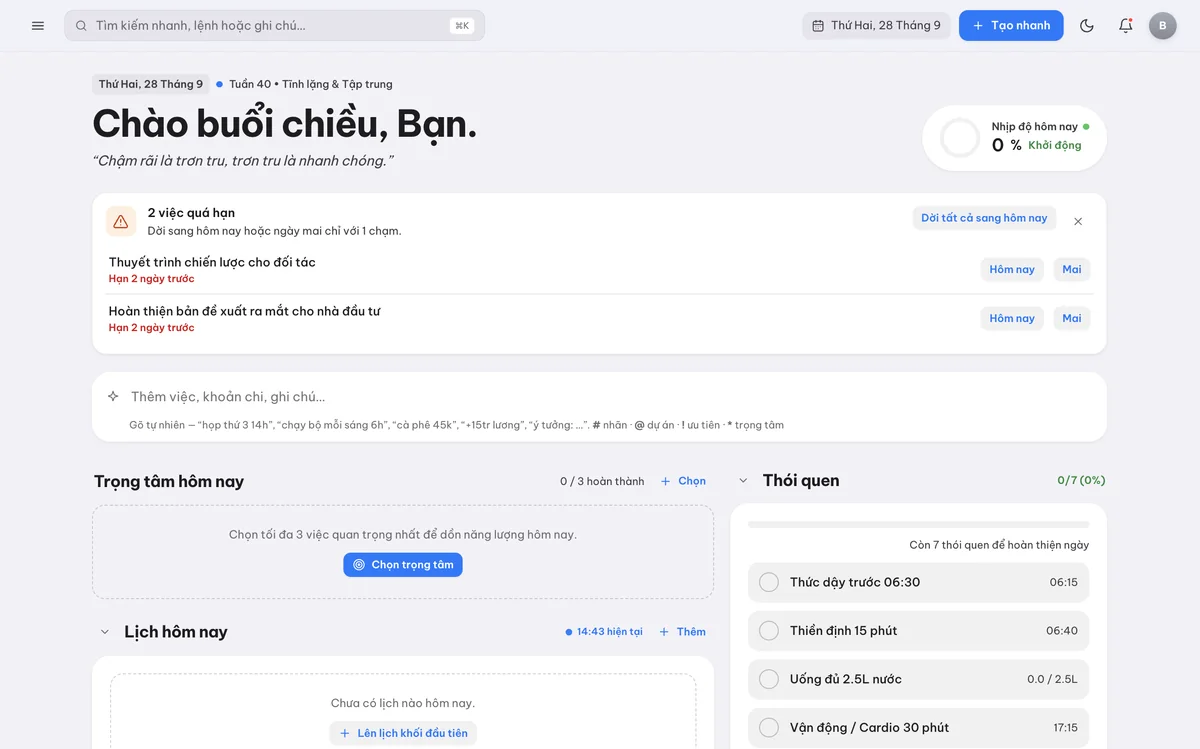Open the notifications bell

click(x=1126, y=26)
